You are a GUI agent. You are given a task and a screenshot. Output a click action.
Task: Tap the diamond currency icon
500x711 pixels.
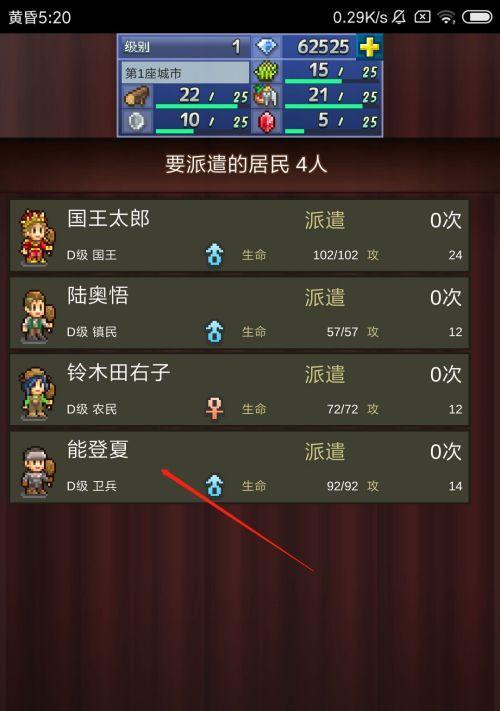coord(267,46)
